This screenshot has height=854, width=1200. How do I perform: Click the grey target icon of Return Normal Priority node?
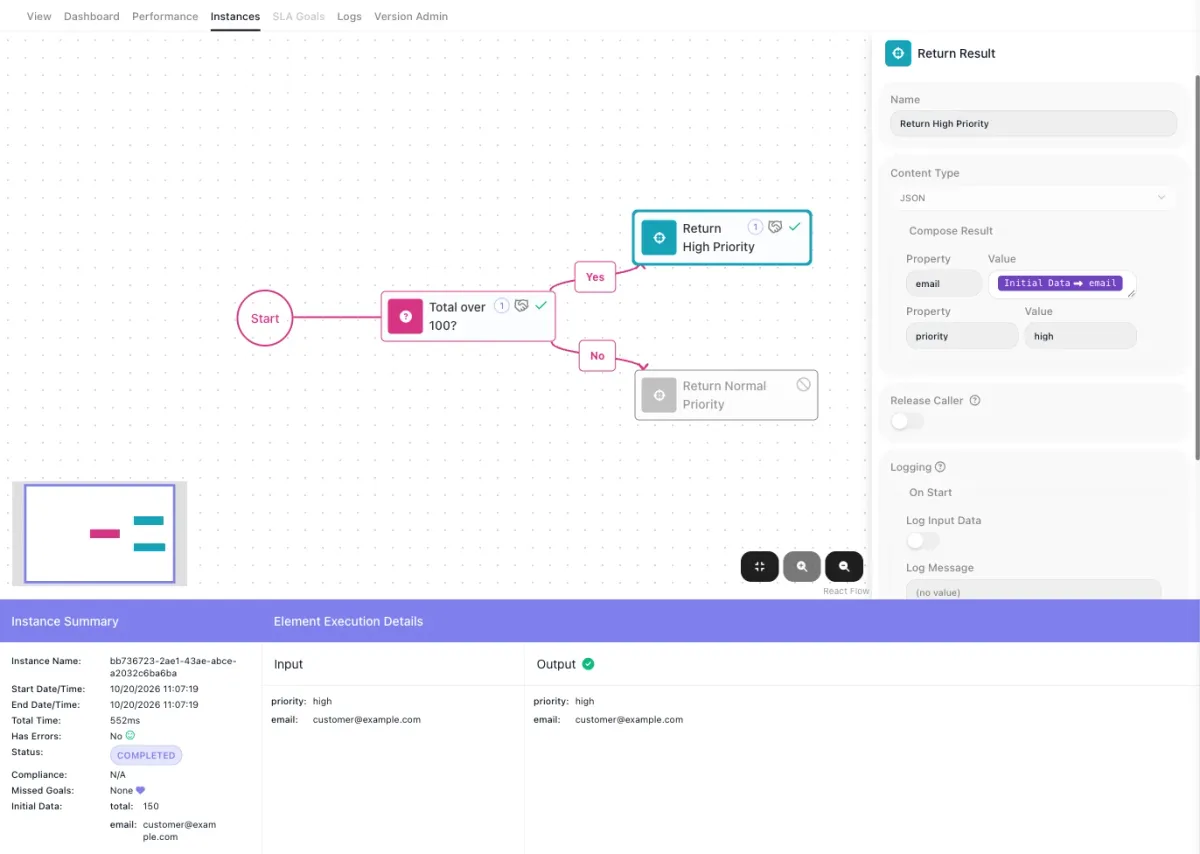[x=659, y=395]
